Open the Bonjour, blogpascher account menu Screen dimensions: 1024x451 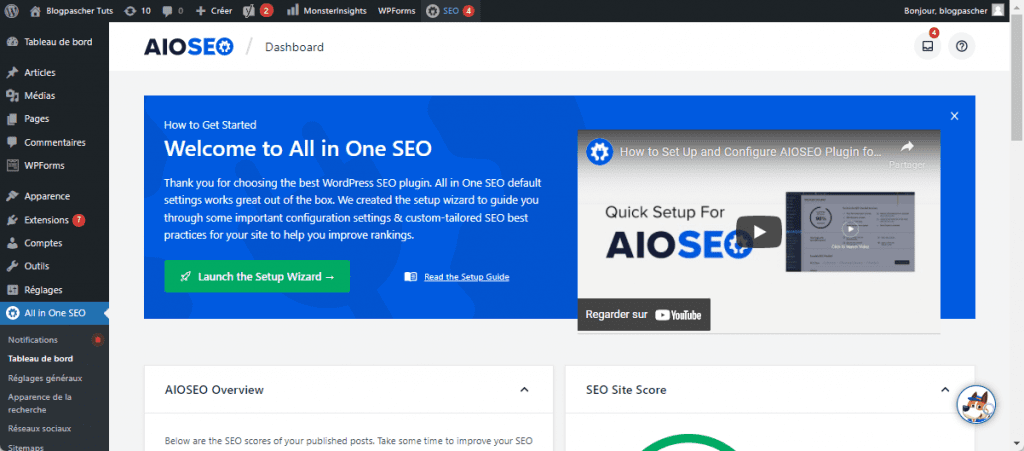pyautogui.click(x=954, y=10)
